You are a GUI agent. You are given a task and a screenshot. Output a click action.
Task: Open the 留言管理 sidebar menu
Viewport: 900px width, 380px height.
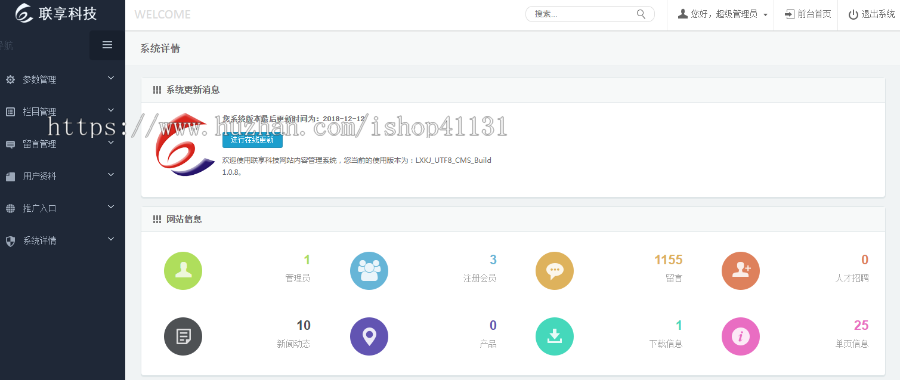coord(62,144)
